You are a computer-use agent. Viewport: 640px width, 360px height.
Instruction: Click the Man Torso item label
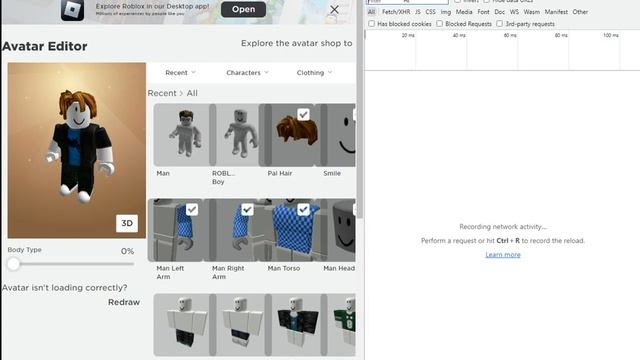click(x=284, y=268)
